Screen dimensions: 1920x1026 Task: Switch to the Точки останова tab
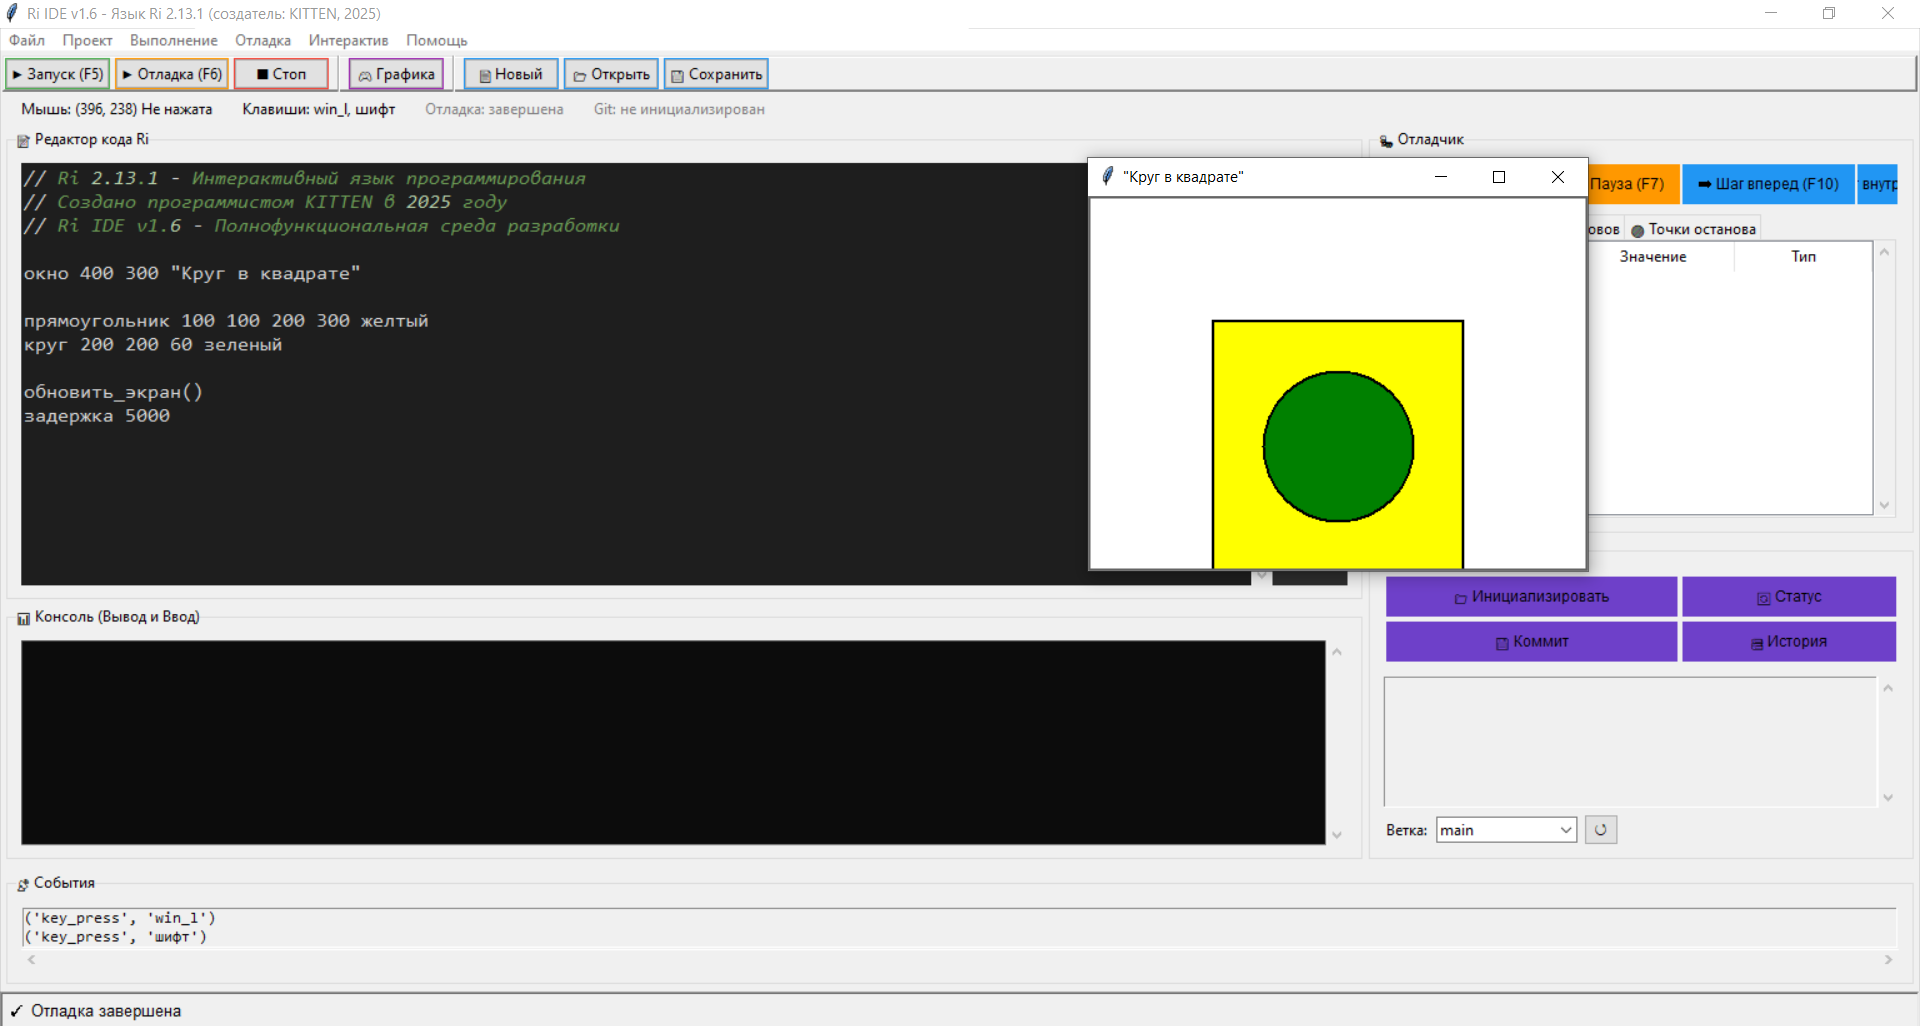pyautogui.click(x=1693, y=229)
